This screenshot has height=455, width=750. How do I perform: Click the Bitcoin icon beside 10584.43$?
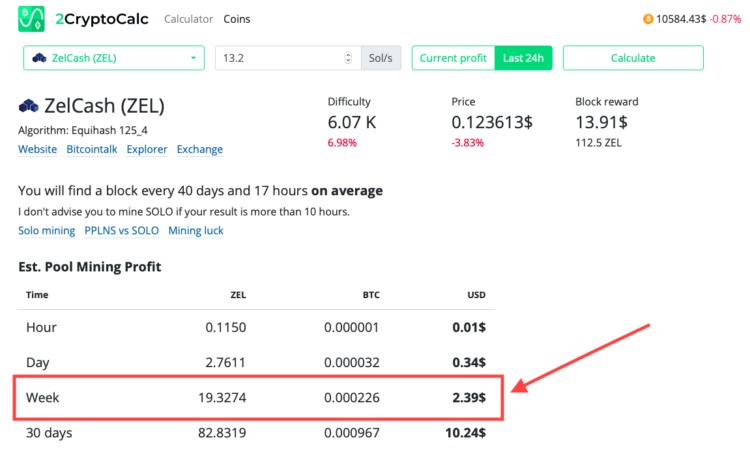(x=648, y=19)
